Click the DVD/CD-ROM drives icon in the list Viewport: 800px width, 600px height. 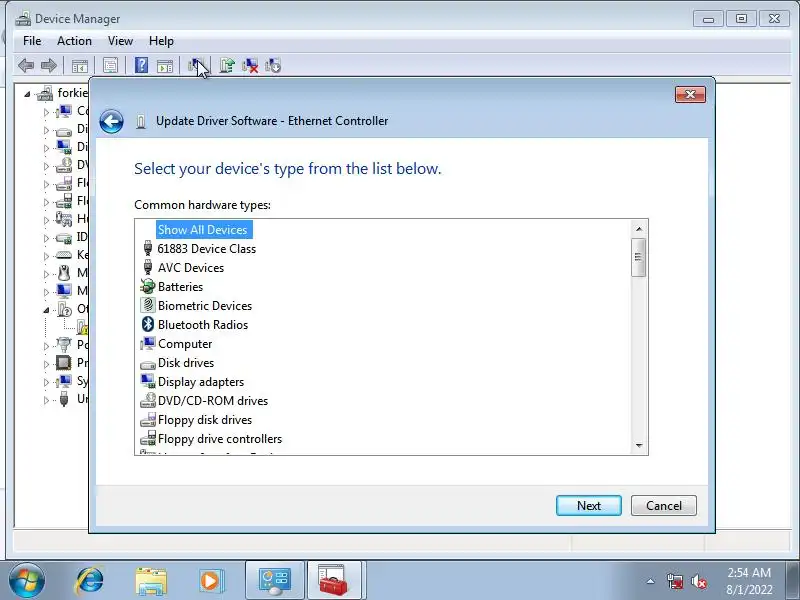[147, 401]
